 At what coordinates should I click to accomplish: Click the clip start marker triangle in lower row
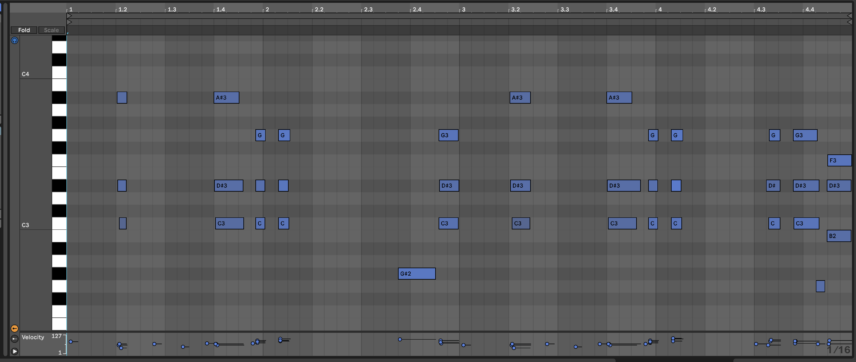click(69, 22)
